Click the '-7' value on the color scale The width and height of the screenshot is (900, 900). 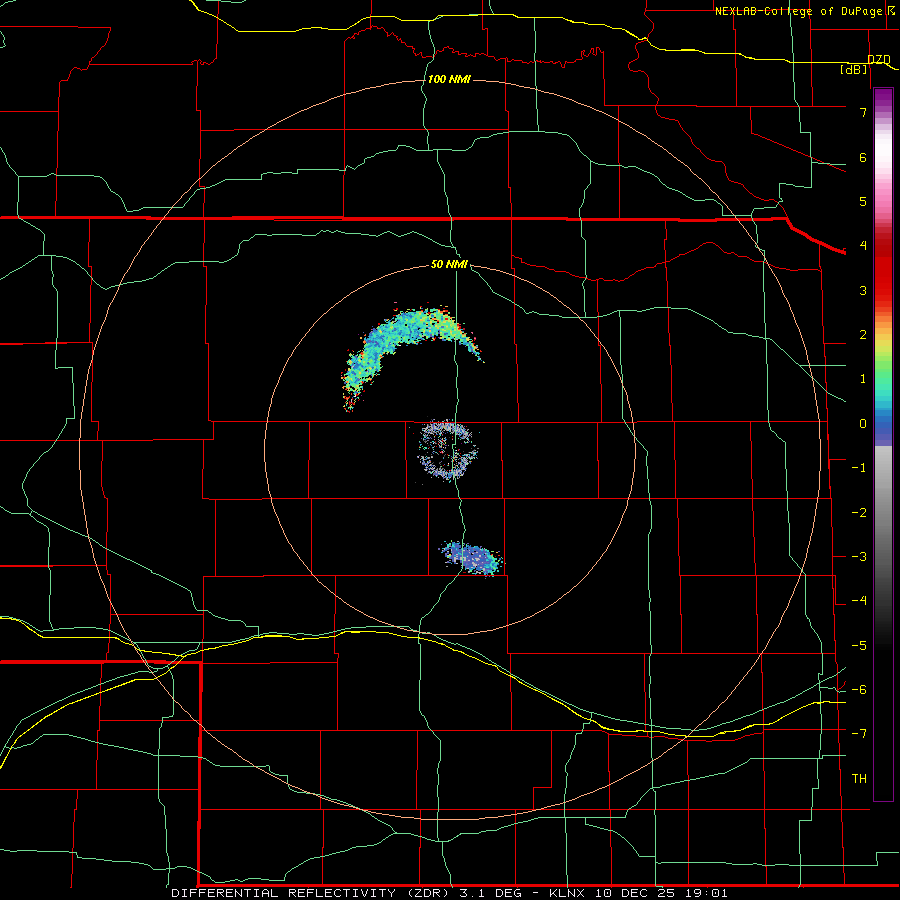tap(859, 734)
